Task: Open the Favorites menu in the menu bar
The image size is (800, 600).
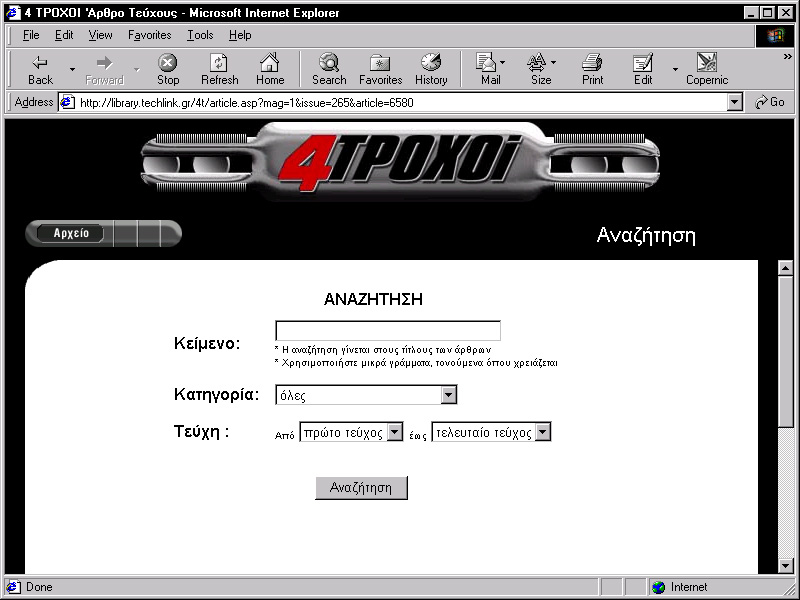Action: coord(149,35)
